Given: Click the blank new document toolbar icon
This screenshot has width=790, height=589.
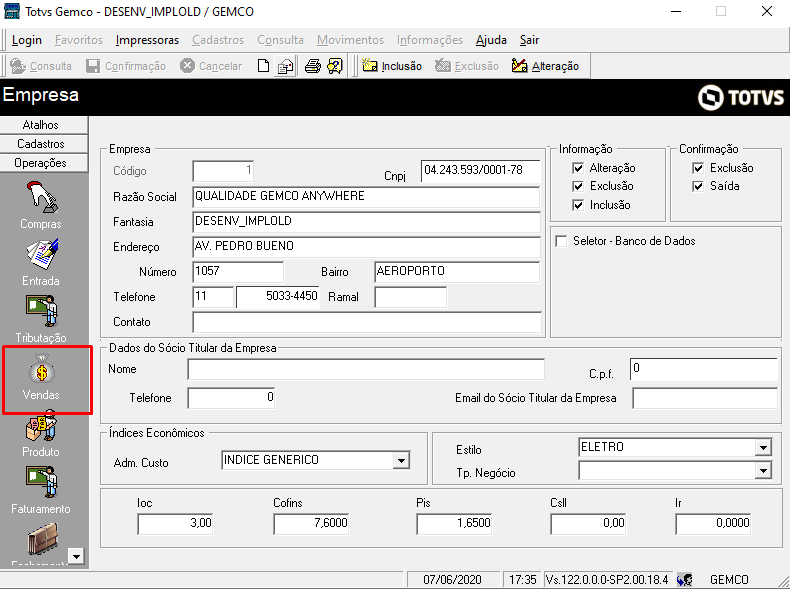Looking at the screenshot, I should coord(264,66).
